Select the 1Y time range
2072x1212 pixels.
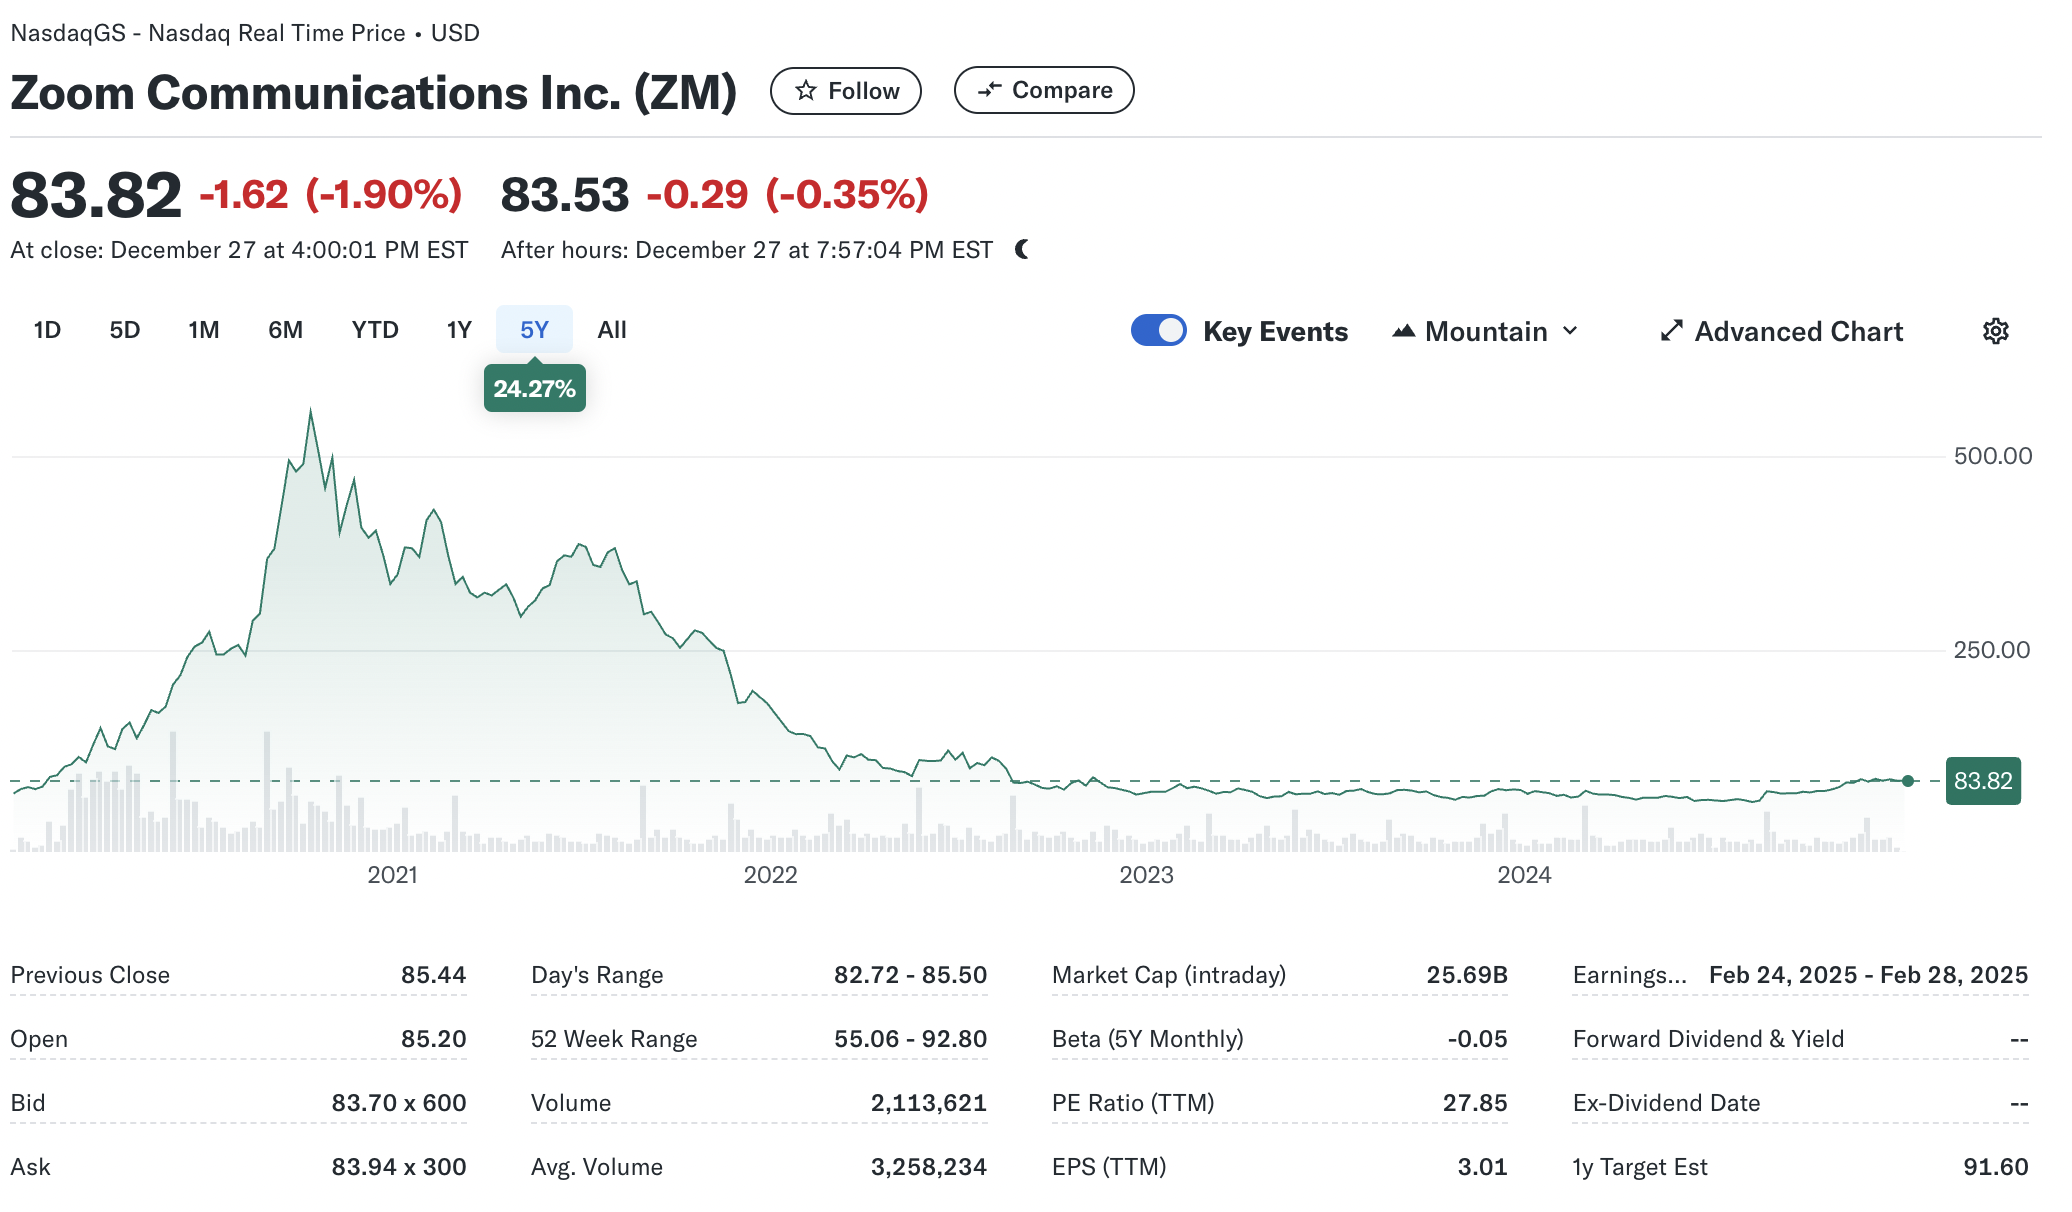tap(459, 330)
